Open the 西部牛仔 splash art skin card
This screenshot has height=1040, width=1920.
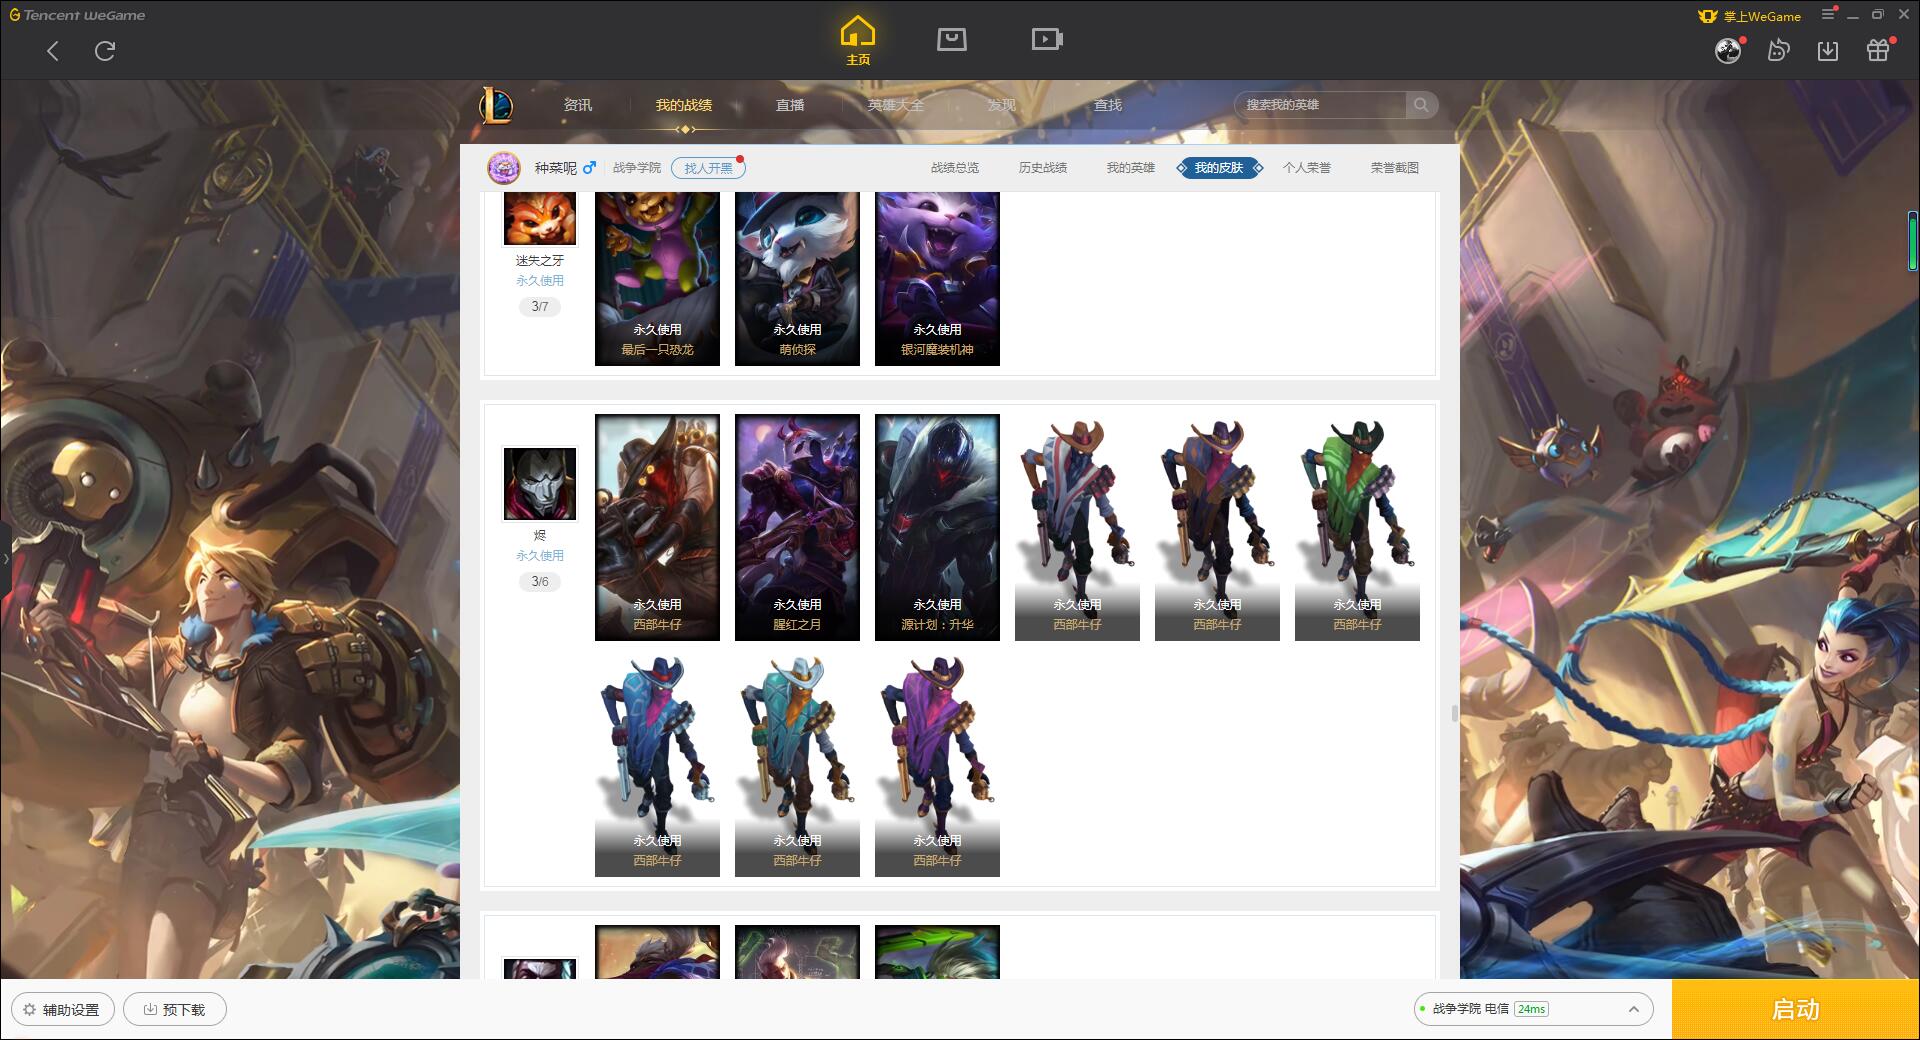click(x=657, y=527)
